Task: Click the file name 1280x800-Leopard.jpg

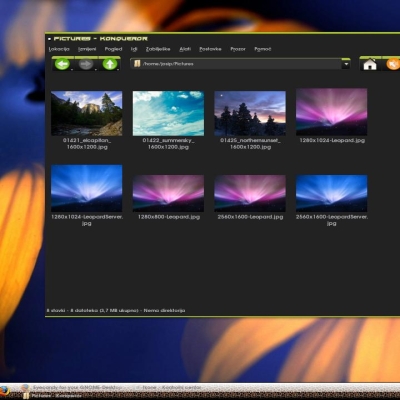Action: 169,217
